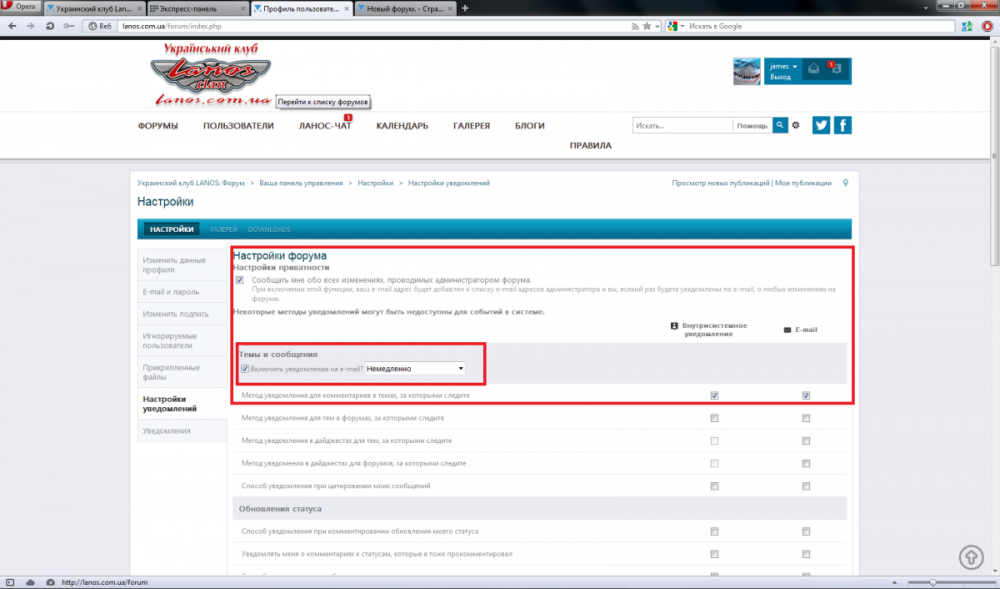Click the scroll-to-top arrow icon
Viewport: 1000px width, 589px height.
(x=970, y=556)
